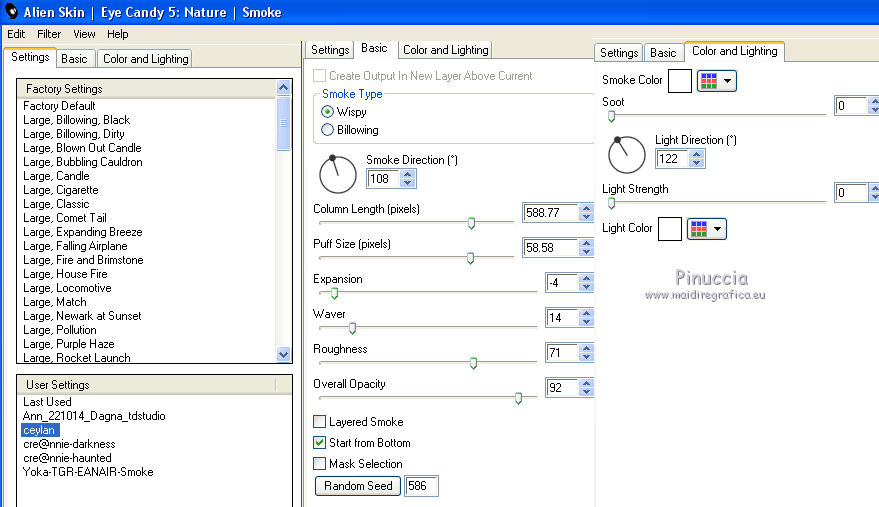Increase Light Direction with up arrow
The width and height of the screenshot is (879, 507).
[696, 154]
